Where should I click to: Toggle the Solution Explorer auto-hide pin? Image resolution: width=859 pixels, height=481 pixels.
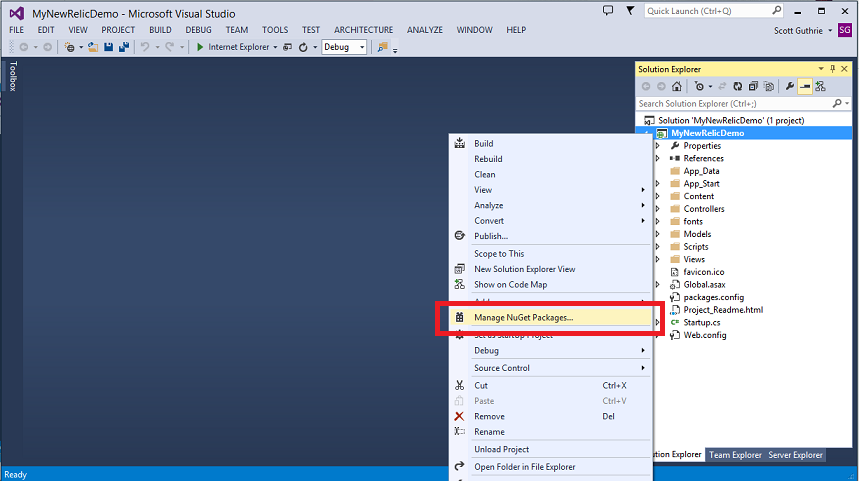[832, 69]
